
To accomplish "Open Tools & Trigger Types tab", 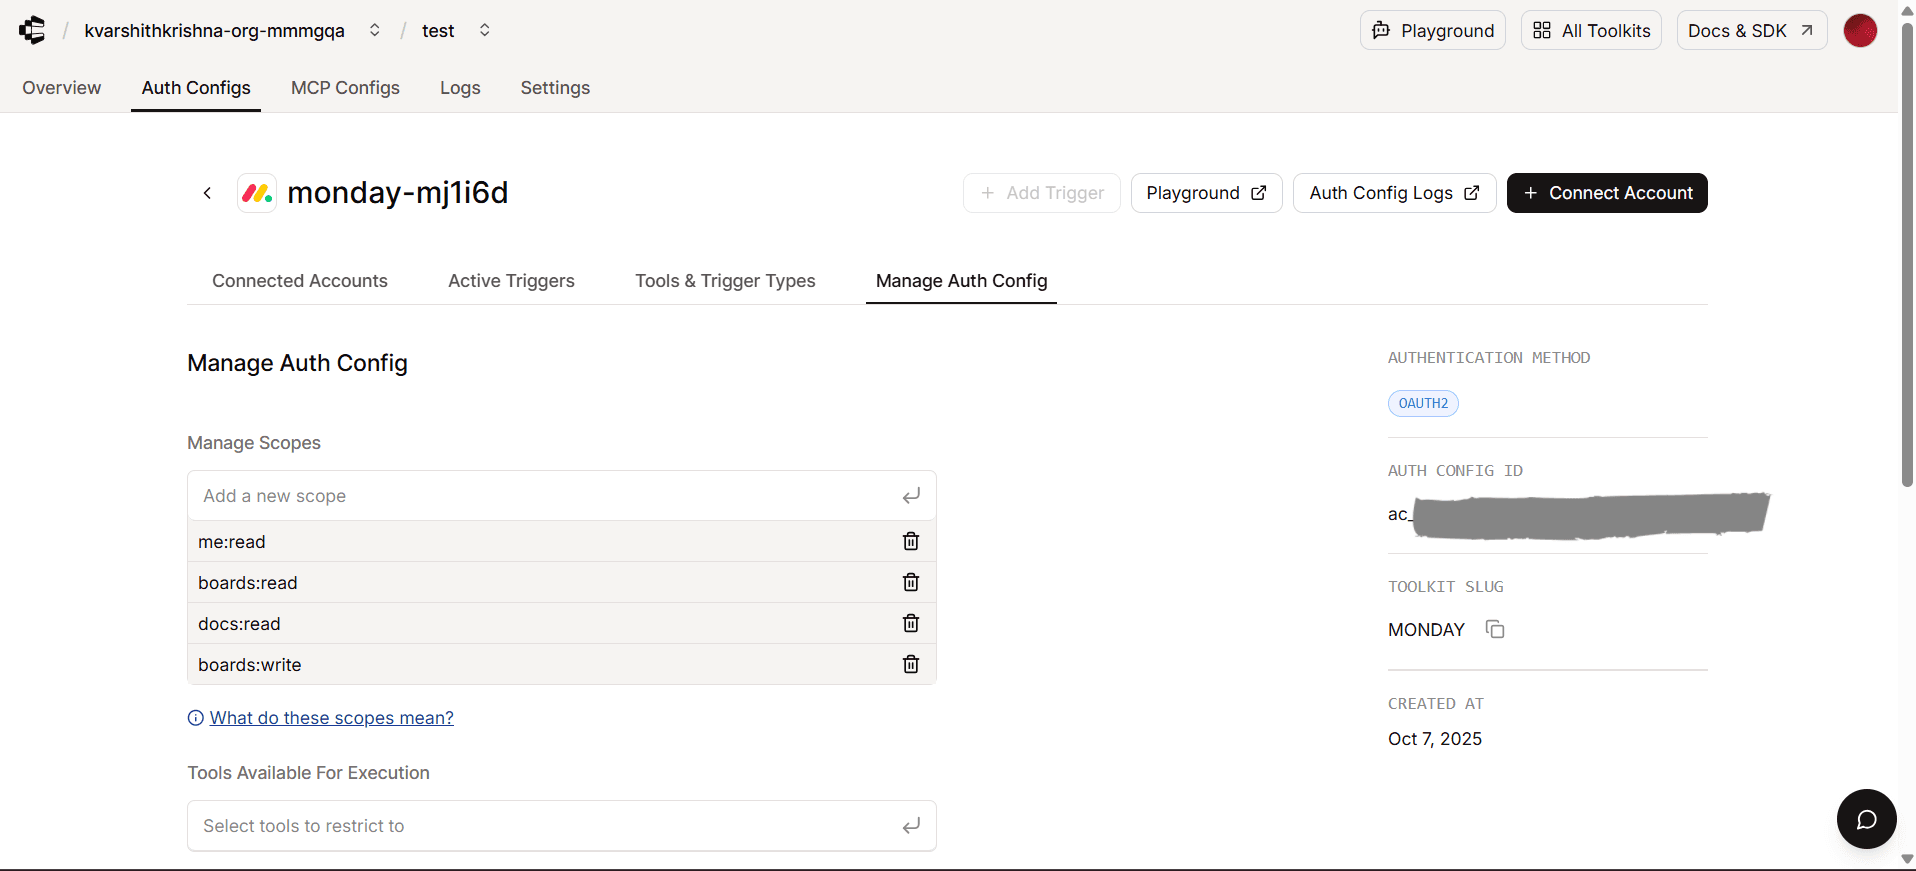I will pos(725,281).
